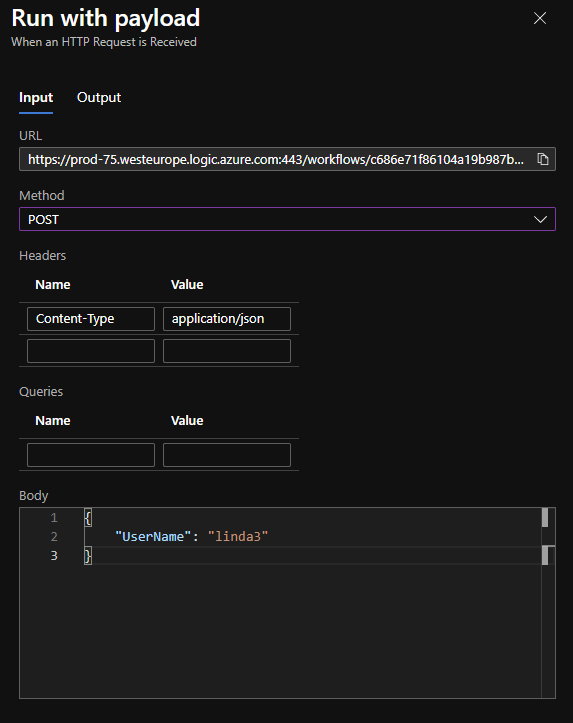Expand the Method dropdown chevron
Viewport: 573px width, 723px height.
(540, 219)
